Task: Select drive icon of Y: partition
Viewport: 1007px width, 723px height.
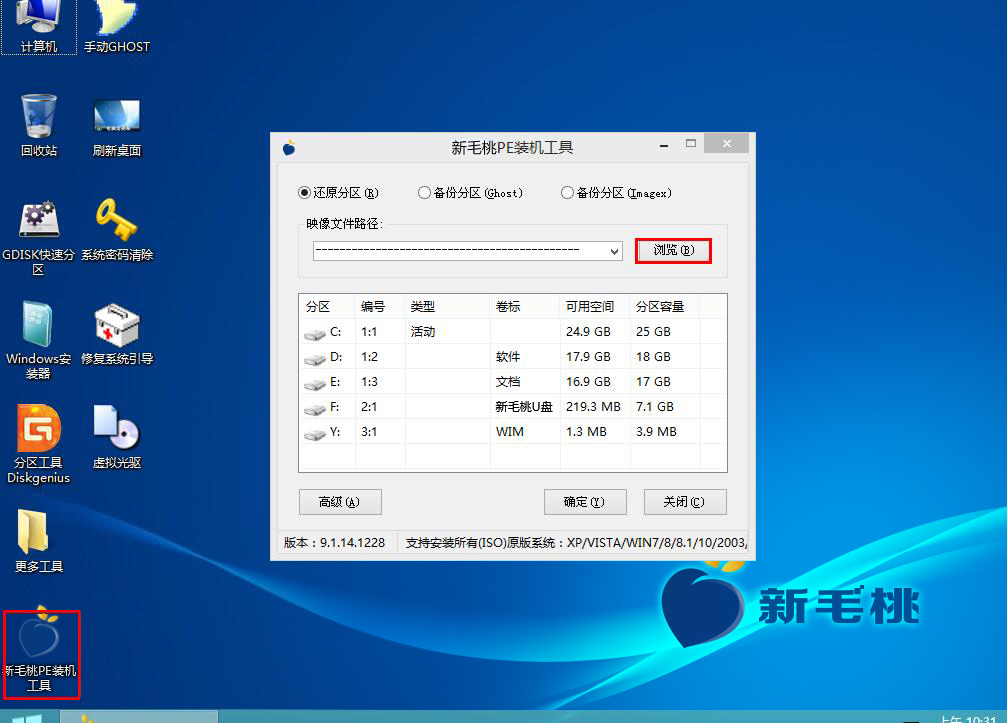Action: [315, 434]
